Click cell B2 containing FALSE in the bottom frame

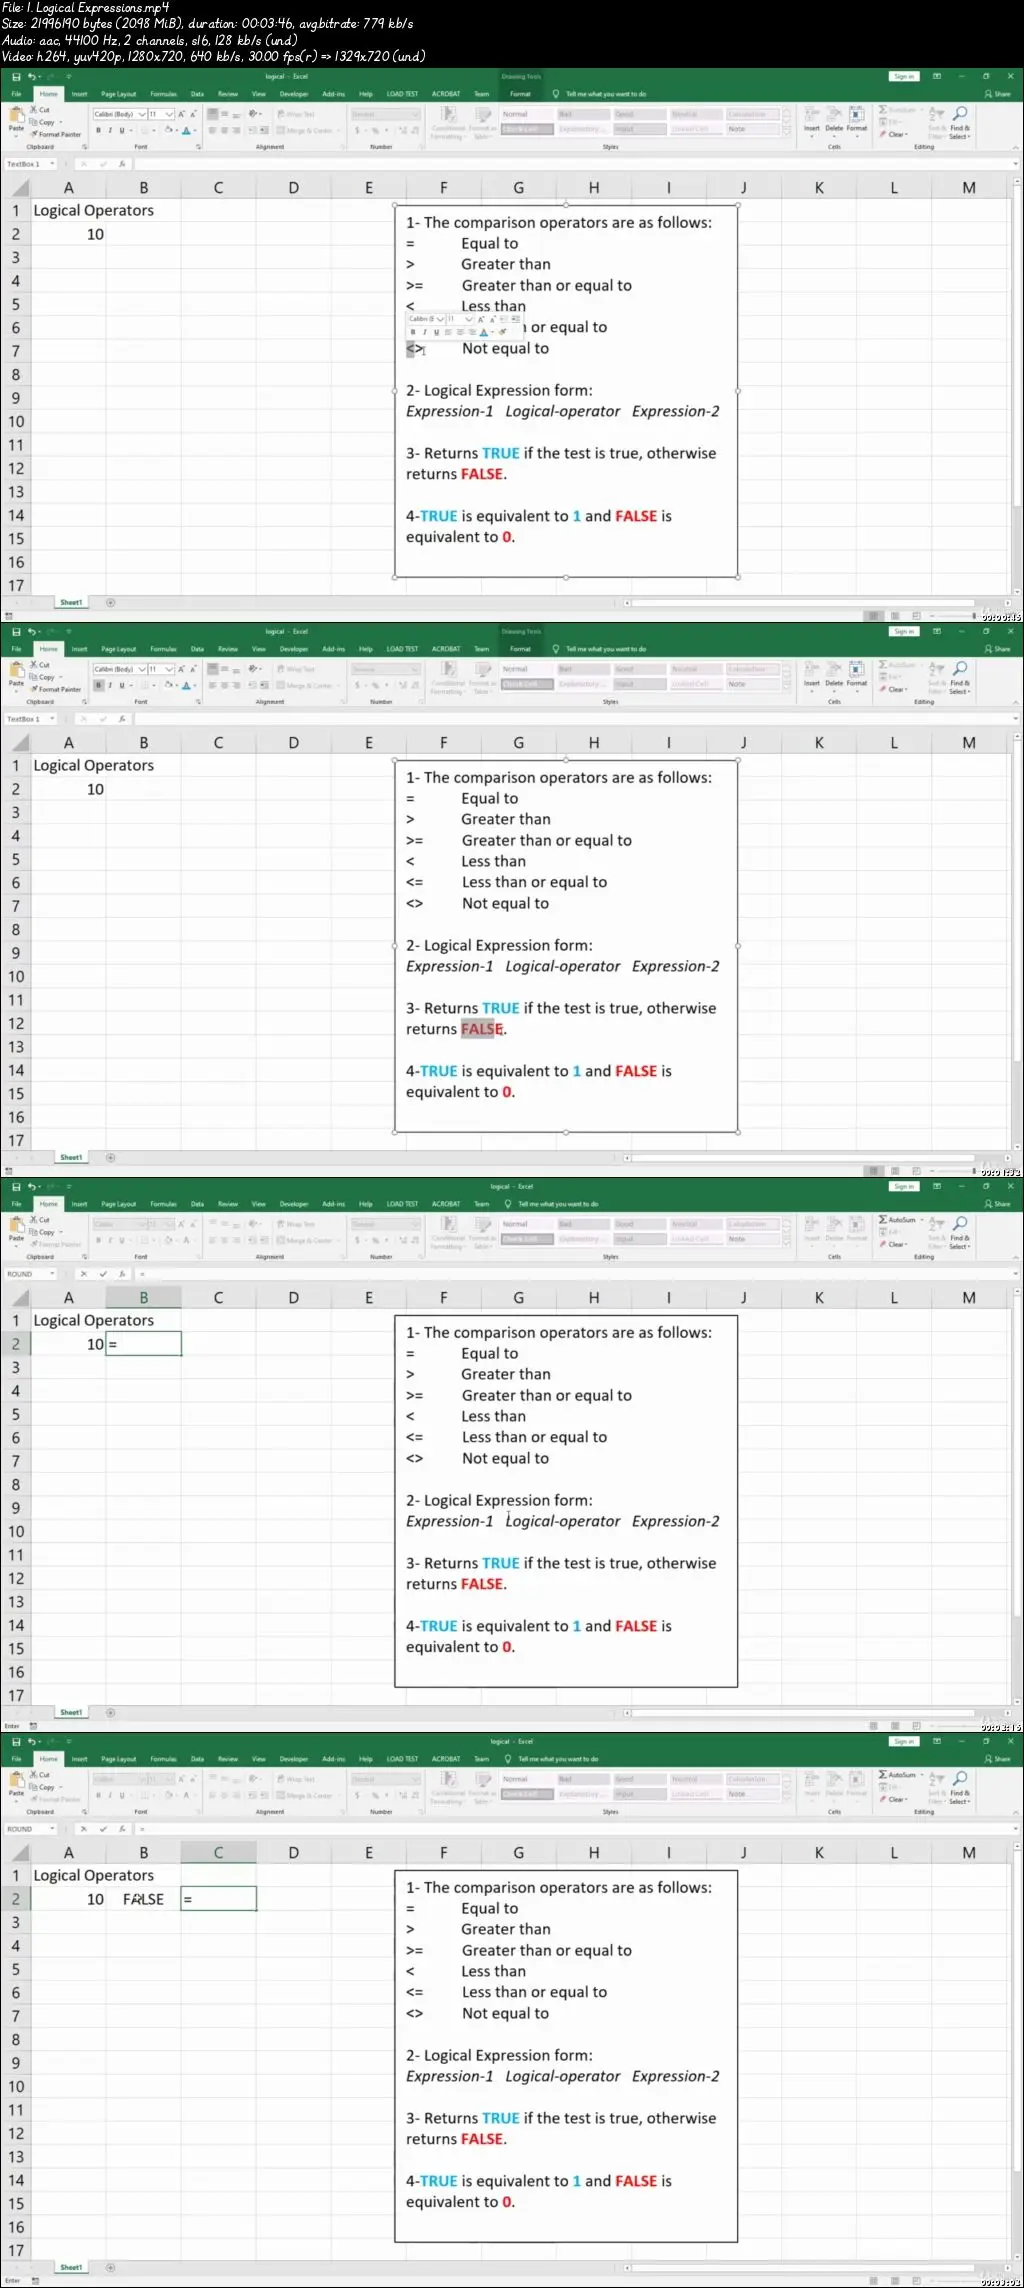[144, 1899]
